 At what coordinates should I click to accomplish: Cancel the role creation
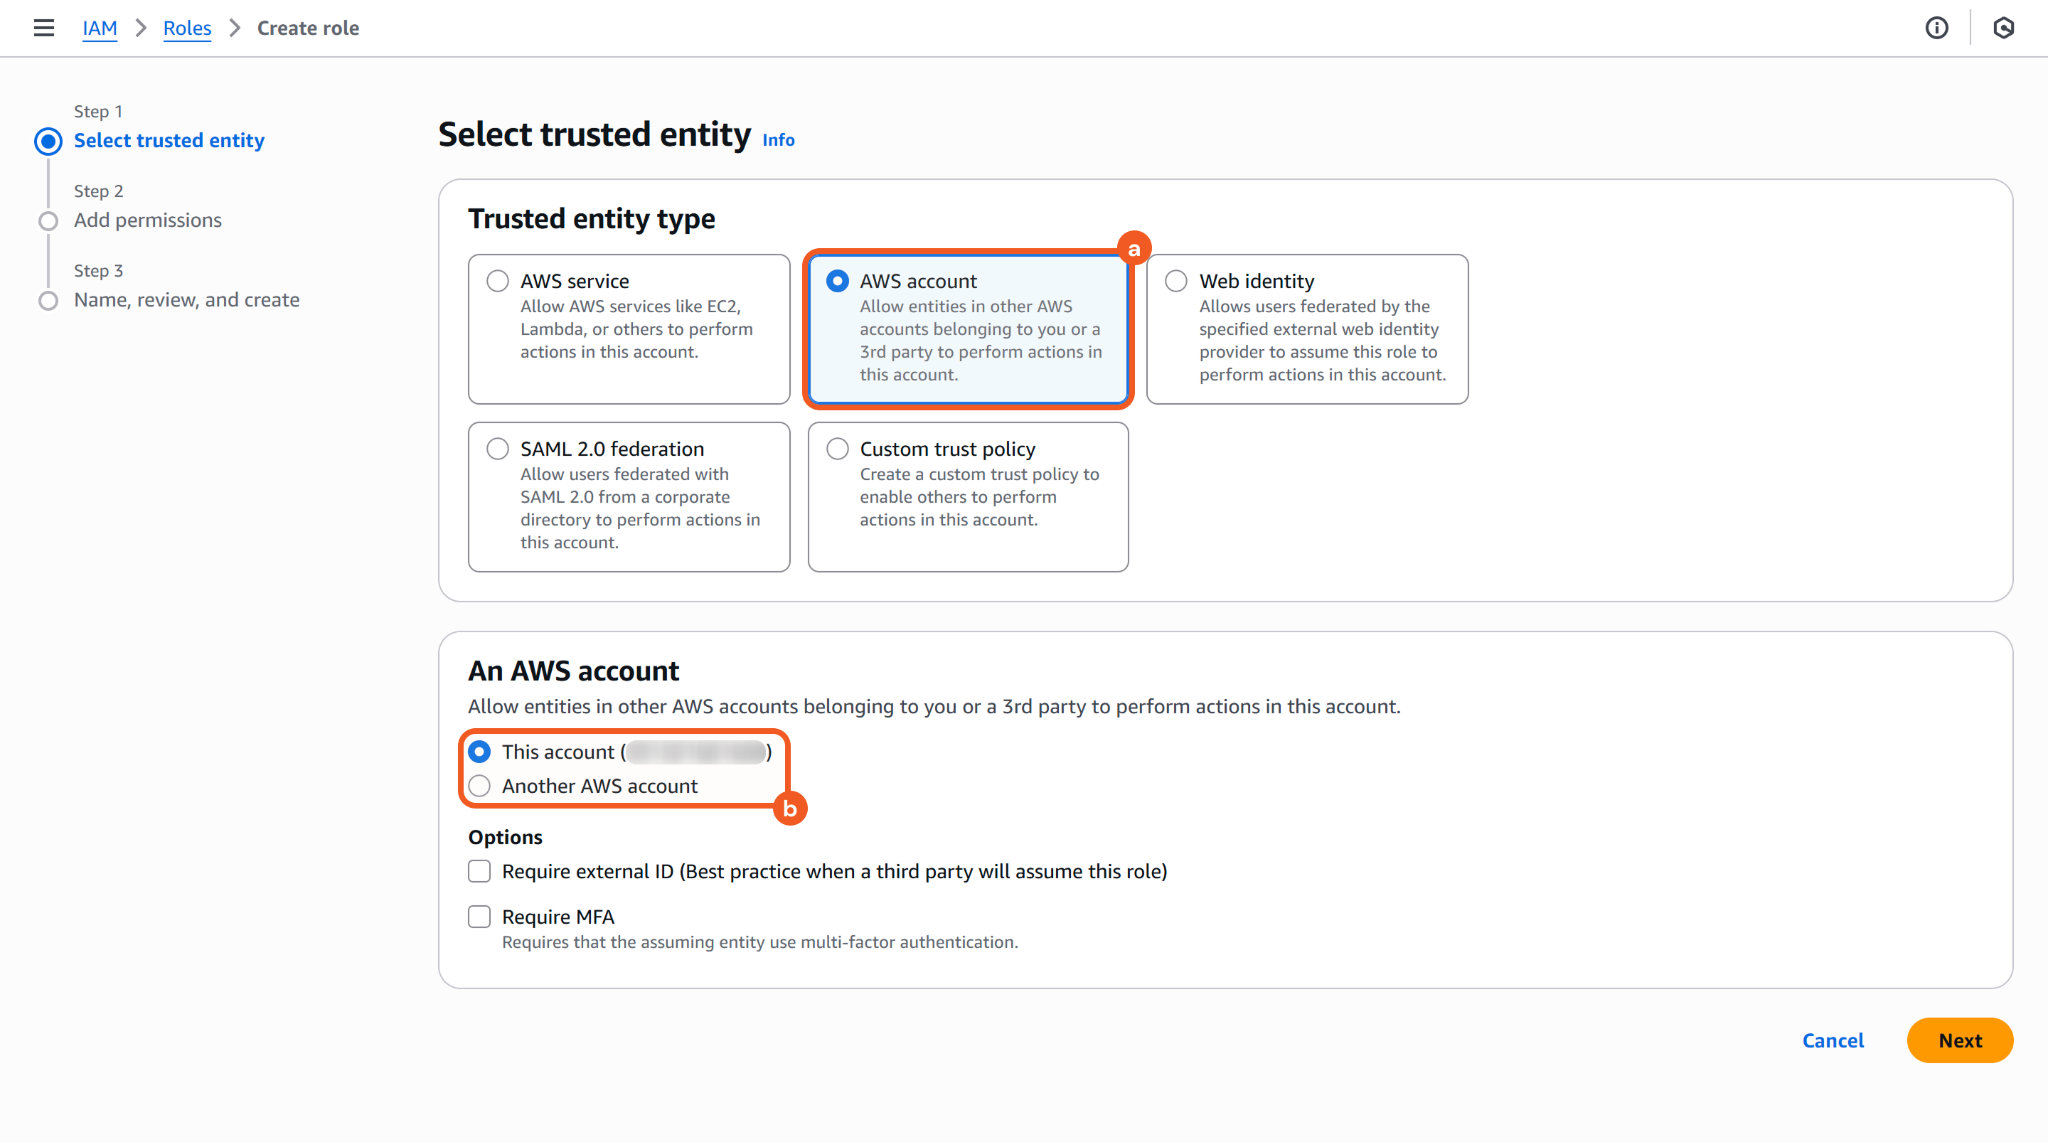click(1832, 1040)
